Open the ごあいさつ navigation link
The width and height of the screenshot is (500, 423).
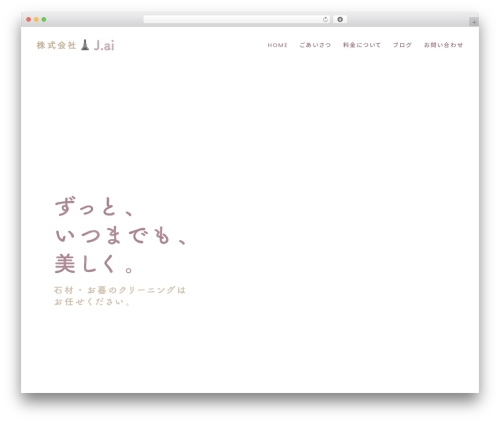(315, 45)
